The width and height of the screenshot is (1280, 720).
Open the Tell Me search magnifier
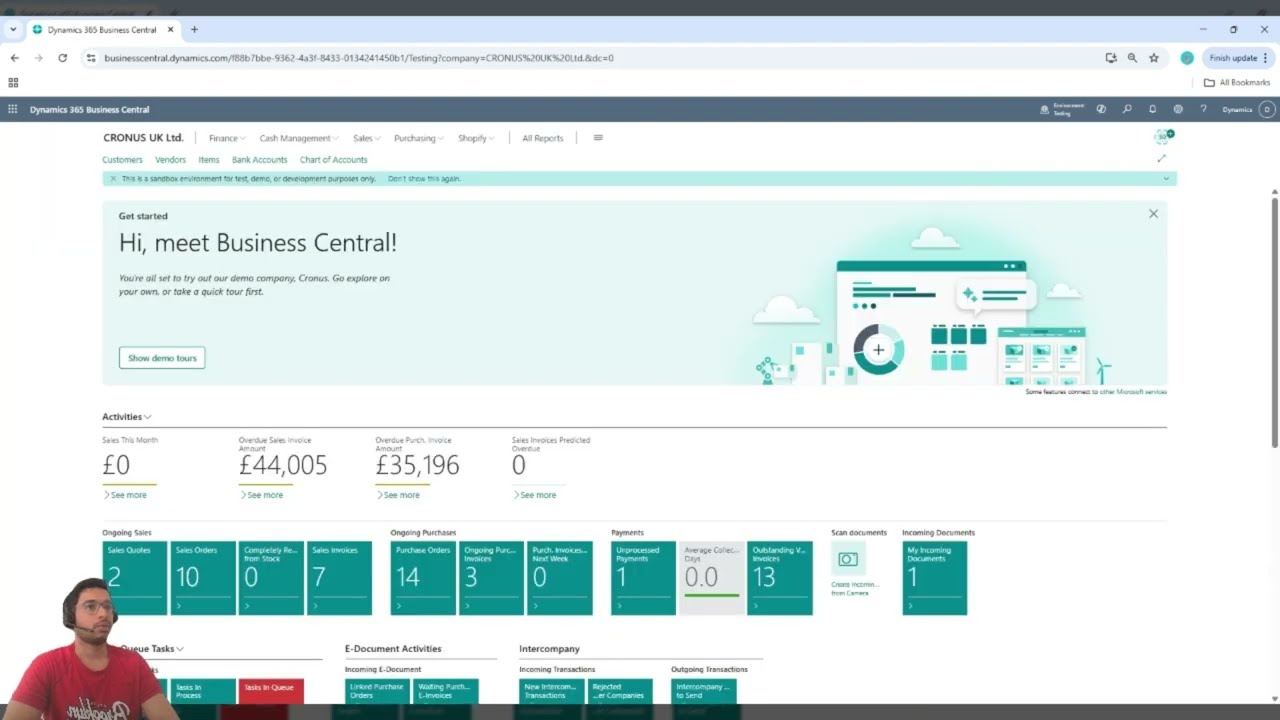click(1127, 109)
